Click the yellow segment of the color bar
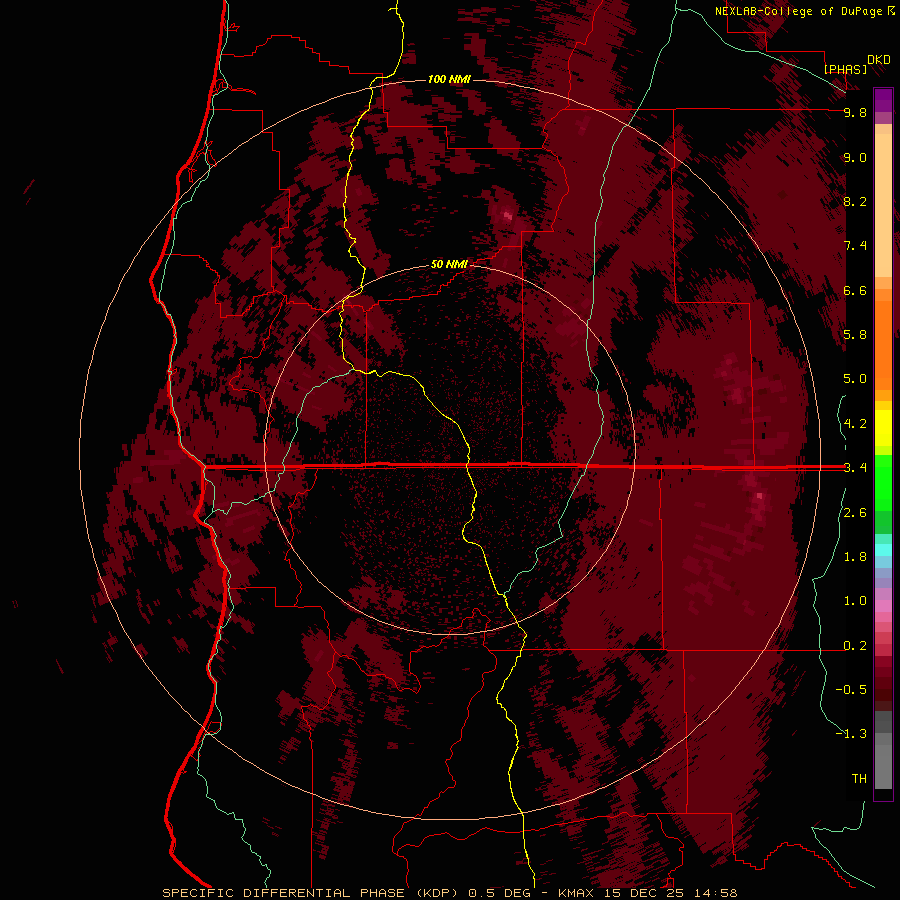 click(x=883, y=428)
